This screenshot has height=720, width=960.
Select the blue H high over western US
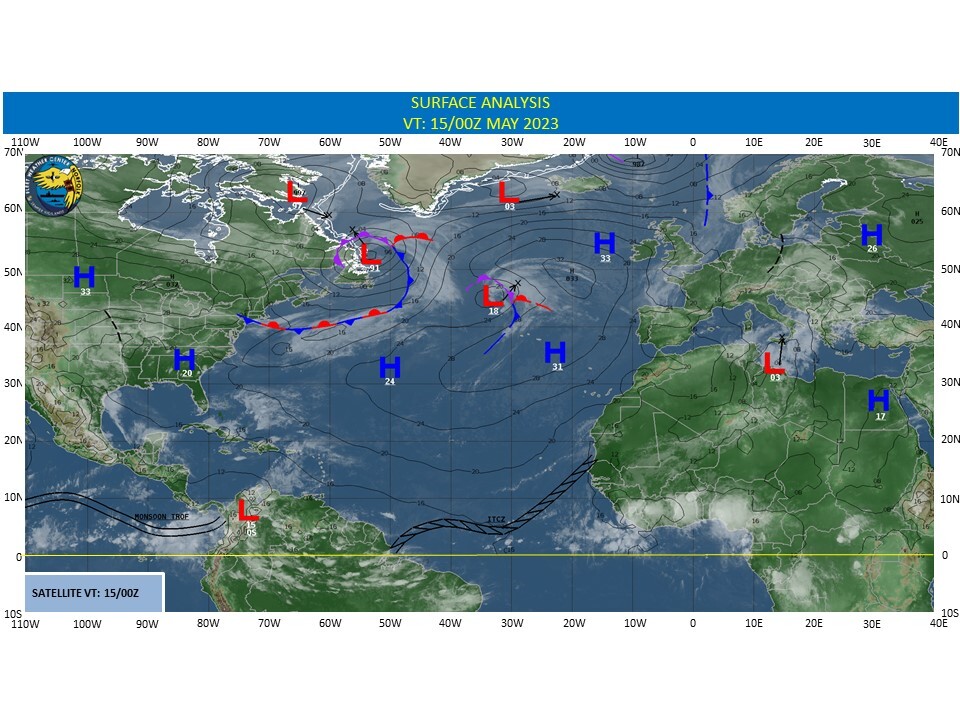point(84,277)
